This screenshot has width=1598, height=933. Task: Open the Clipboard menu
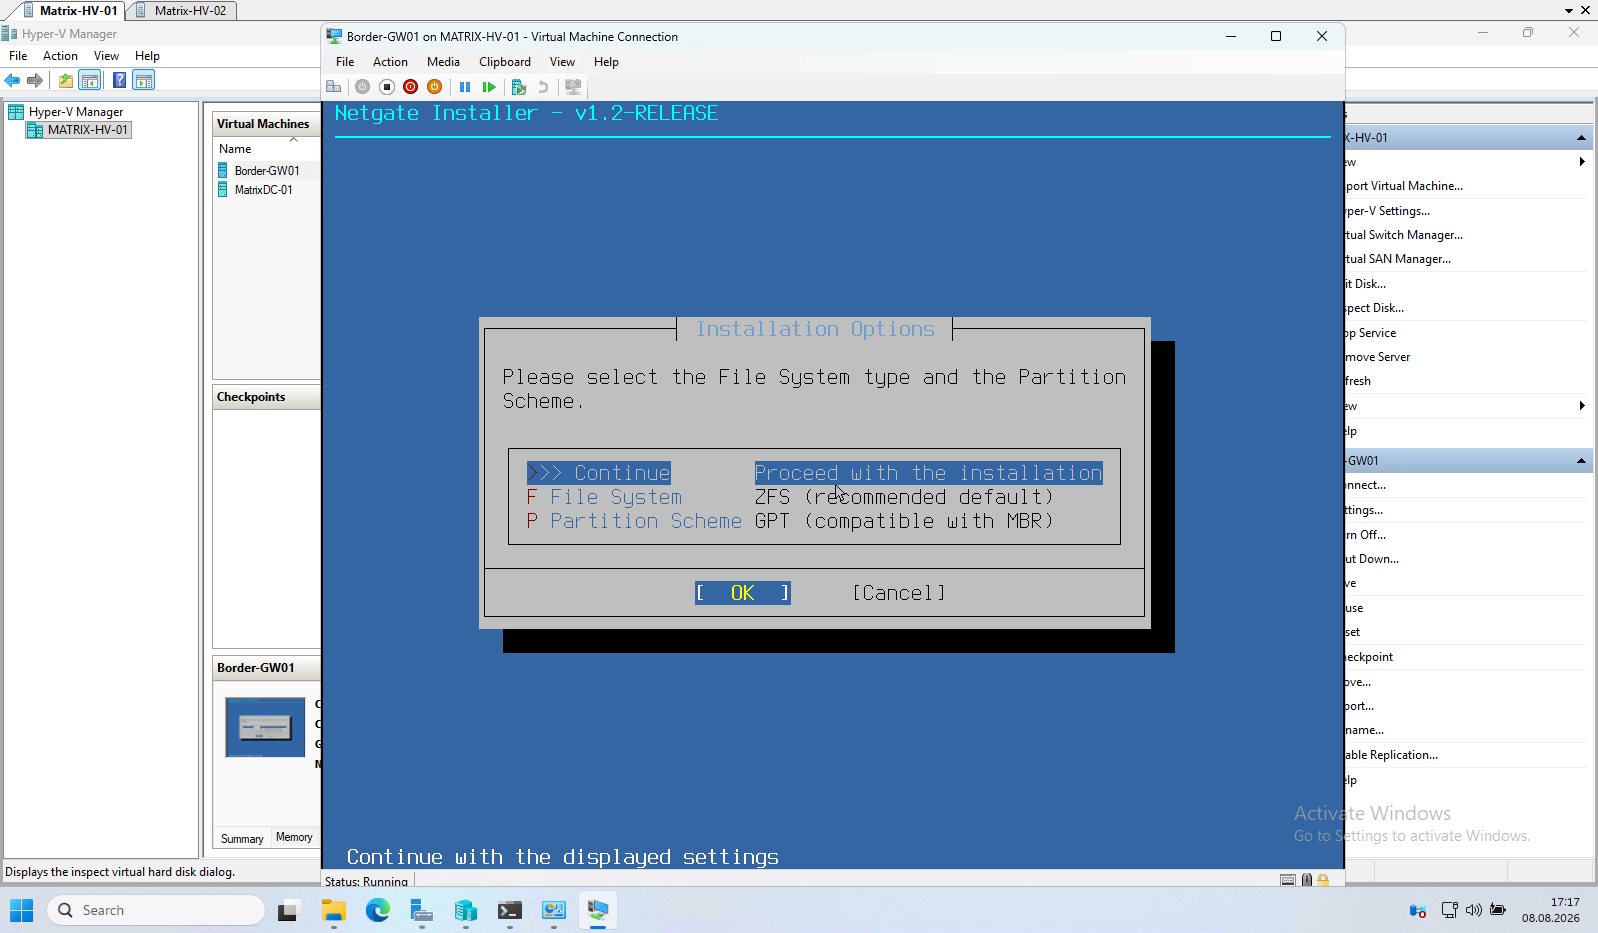[x=505, y=62]
